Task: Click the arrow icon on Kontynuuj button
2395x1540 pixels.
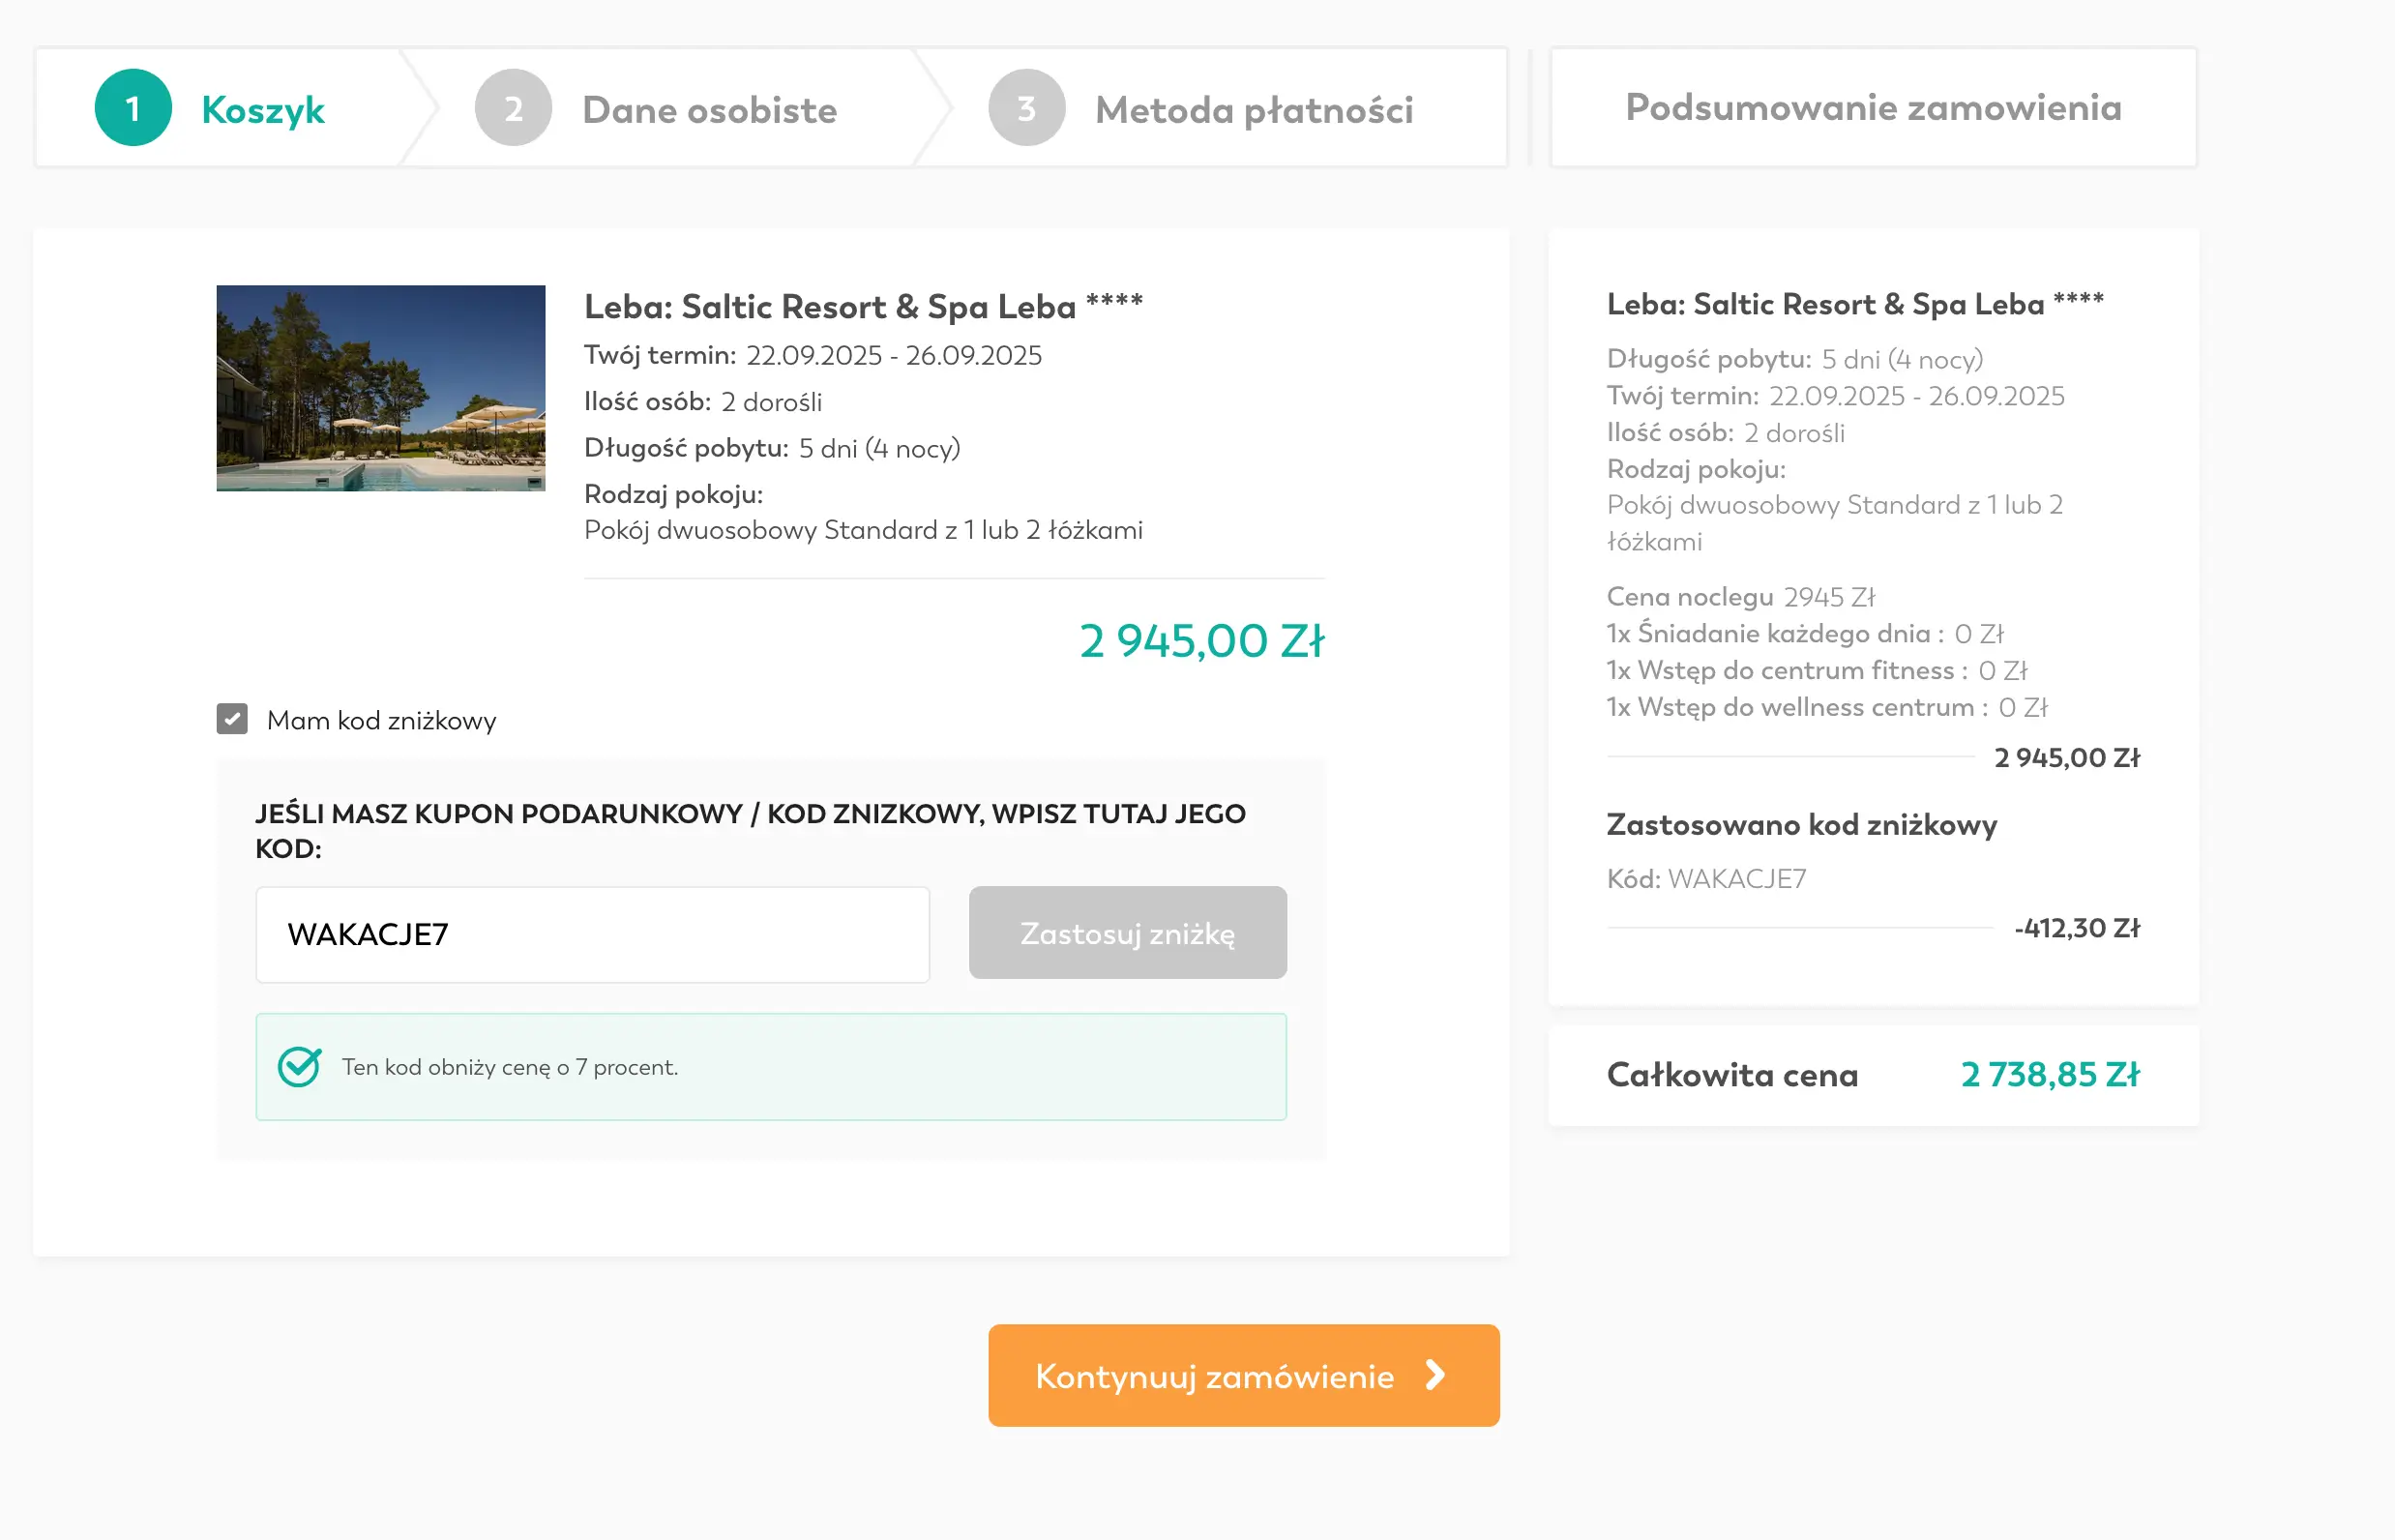Action: point(1436,1376)
